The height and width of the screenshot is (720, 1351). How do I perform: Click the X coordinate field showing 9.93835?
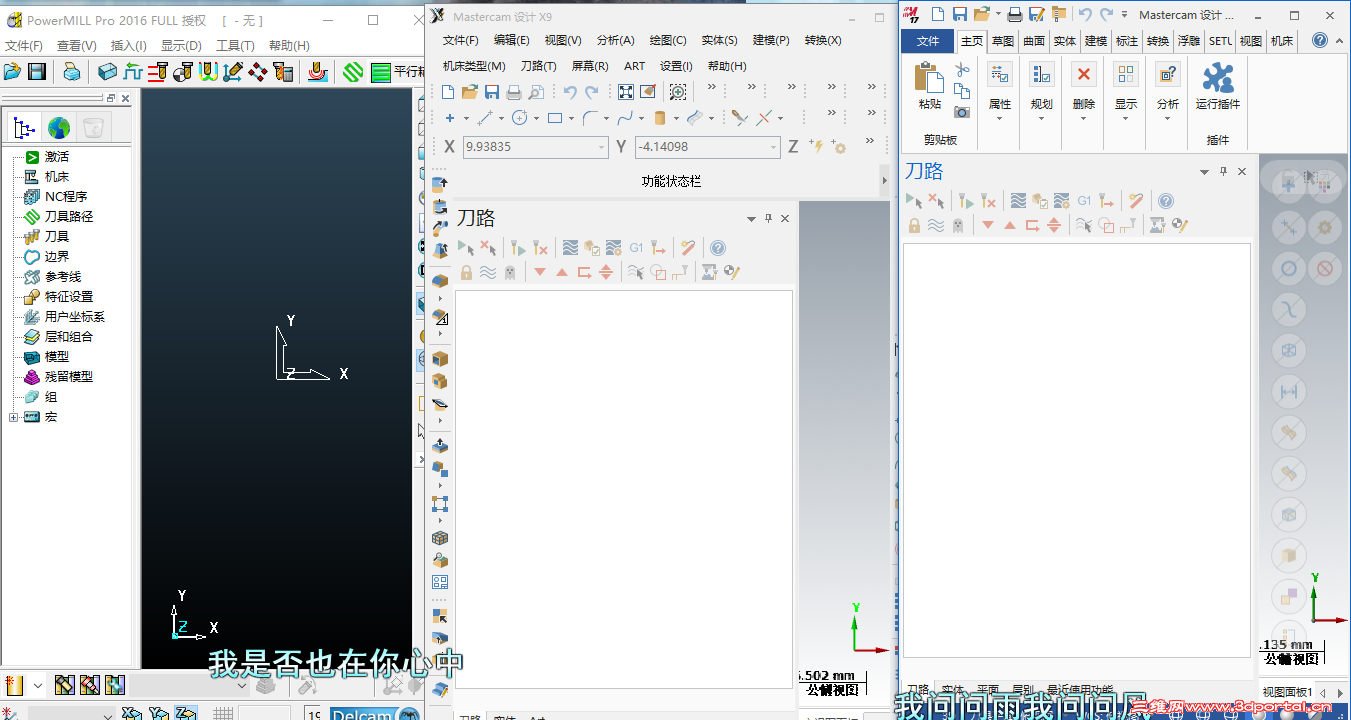click(x=535, y=147)
